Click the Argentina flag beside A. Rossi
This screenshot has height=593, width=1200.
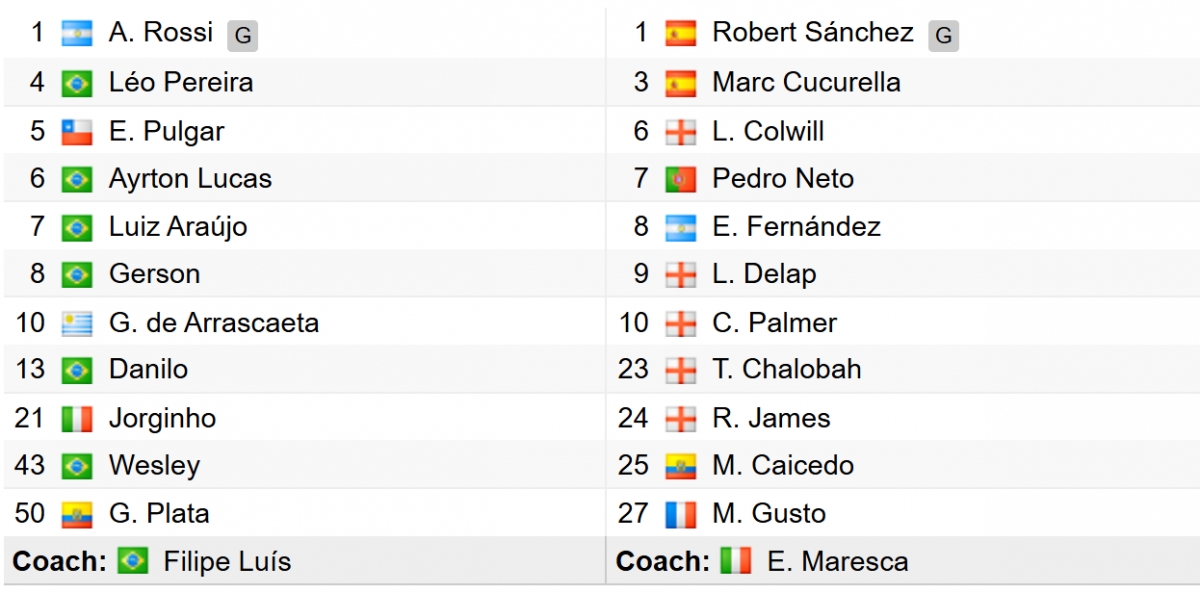tap(77, 34)
